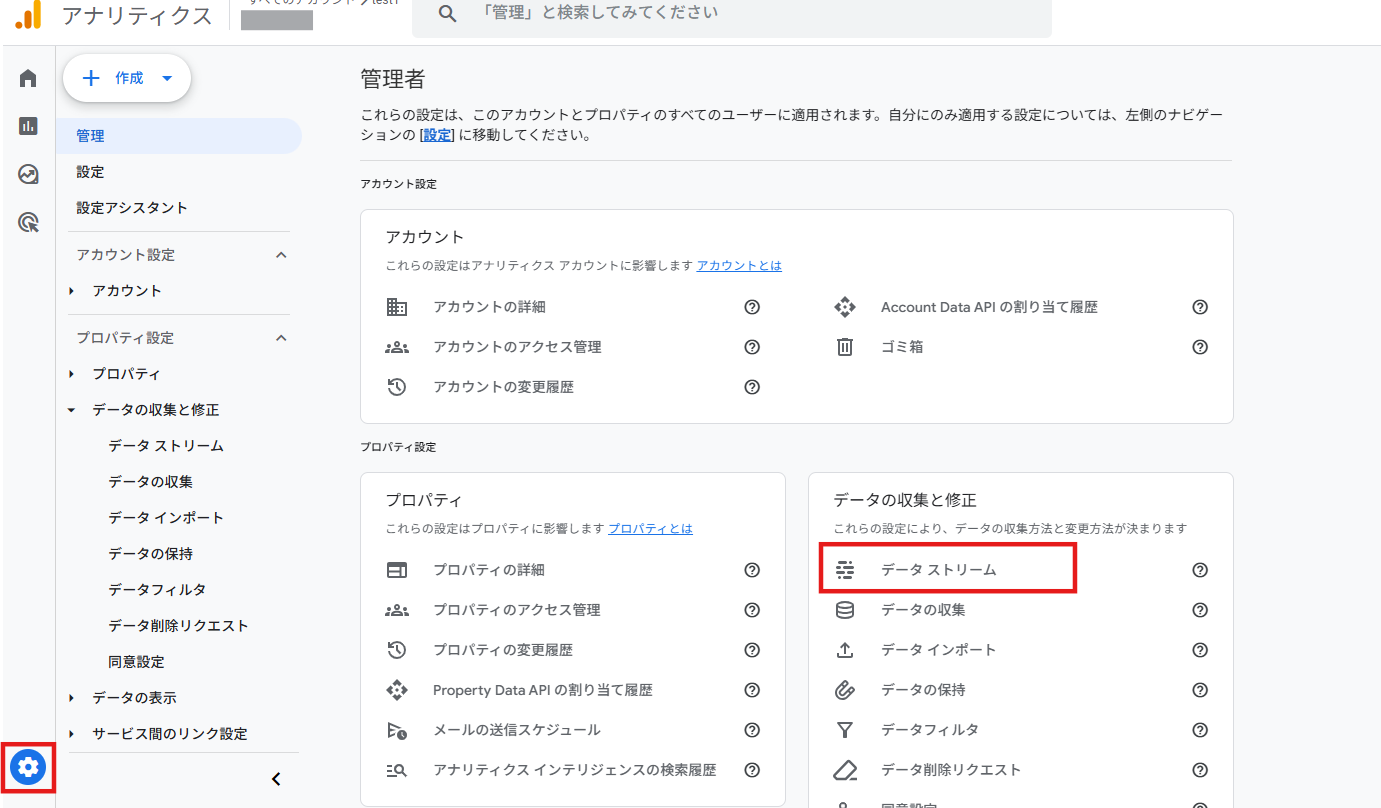1381x808 pixels.
Task: Open アカウントの変更履歴 in the account card
Action: (x=503, y=387)
